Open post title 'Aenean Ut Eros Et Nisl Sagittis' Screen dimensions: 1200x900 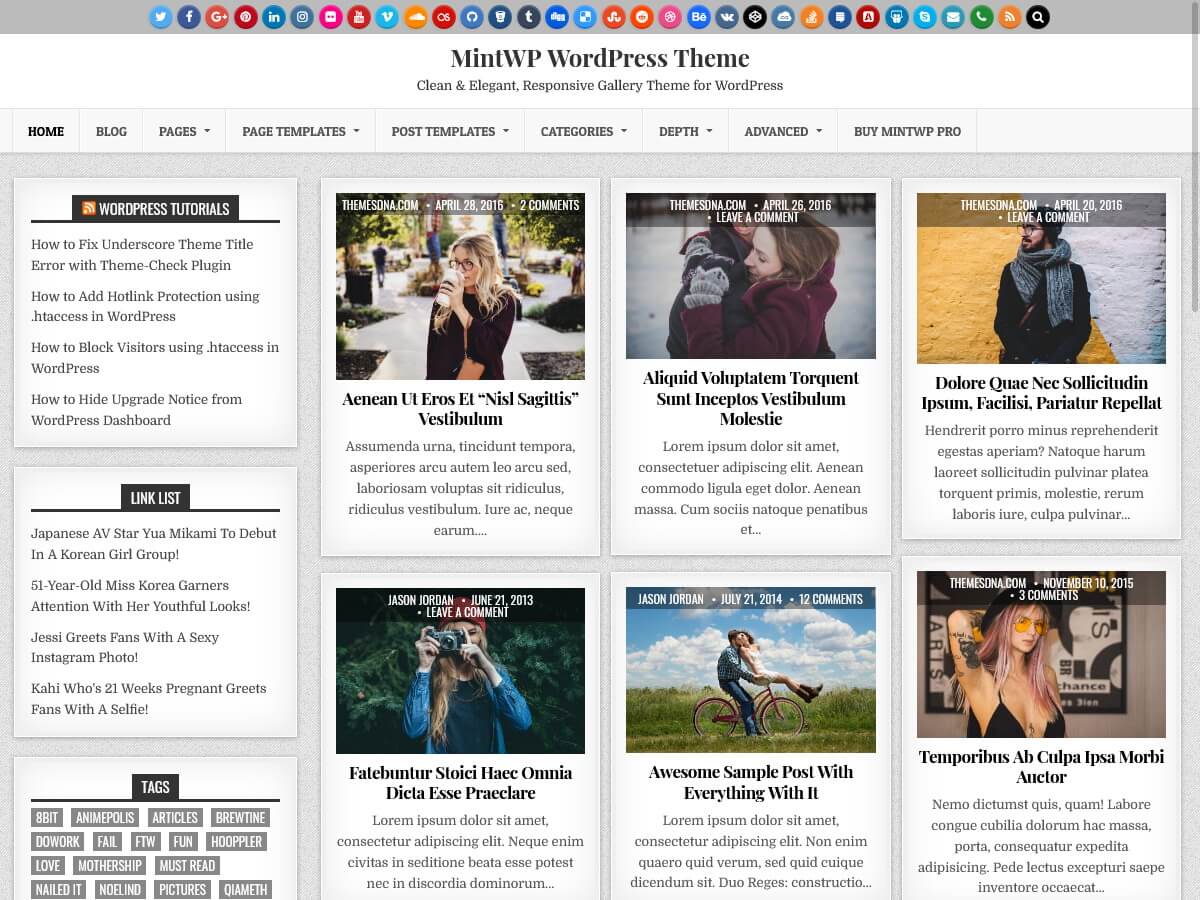460,408
